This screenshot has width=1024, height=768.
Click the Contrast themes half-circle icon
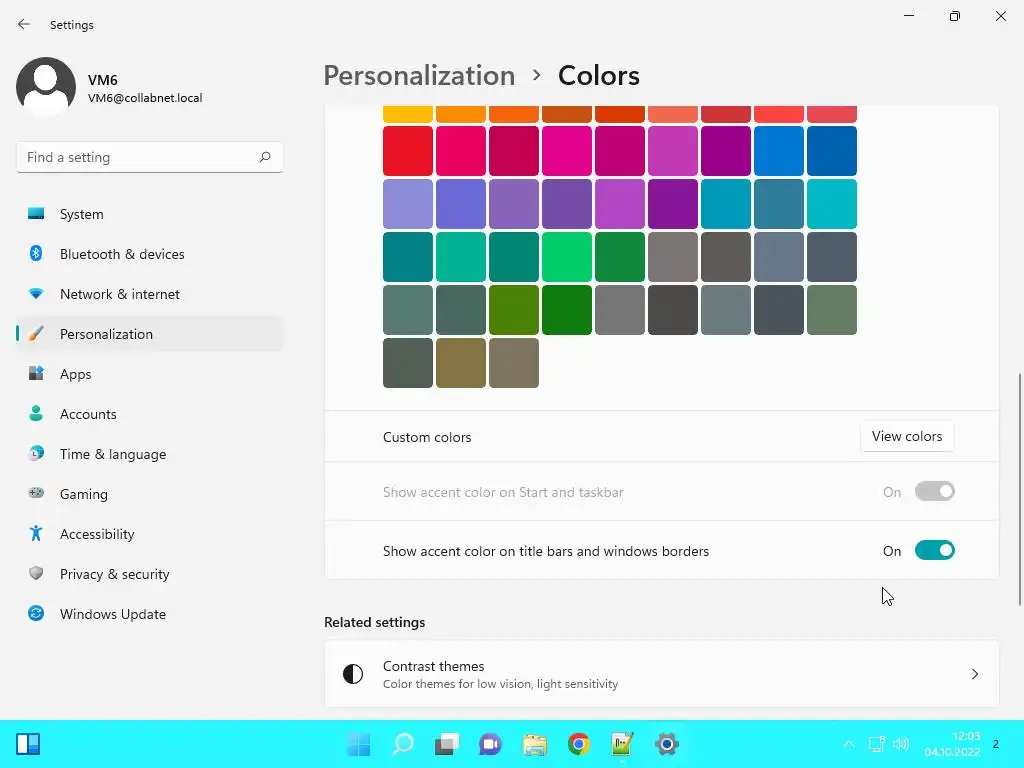[x=353, y=674]
